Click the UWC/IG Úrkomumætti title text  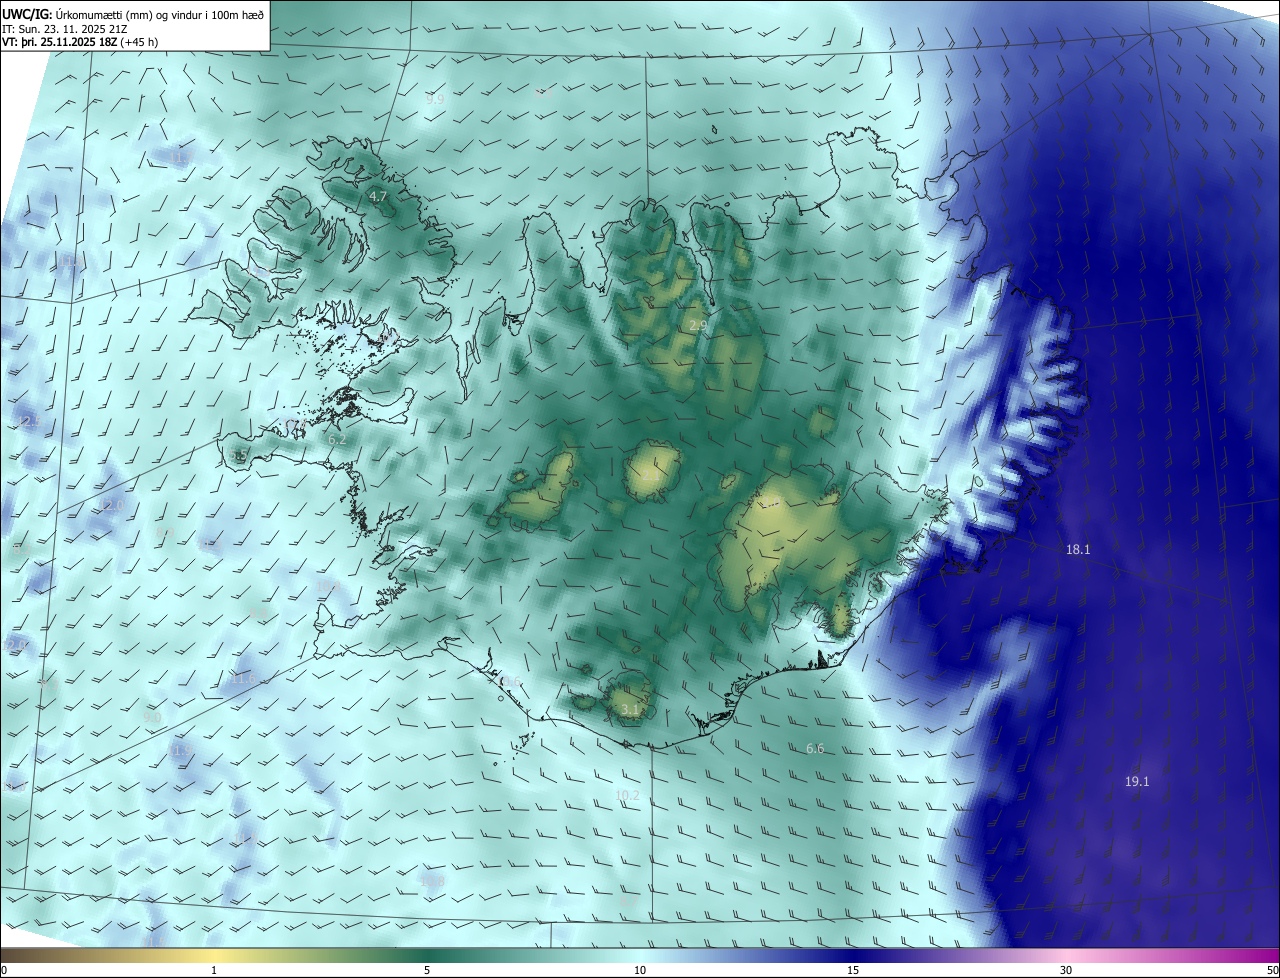[134, 13]
